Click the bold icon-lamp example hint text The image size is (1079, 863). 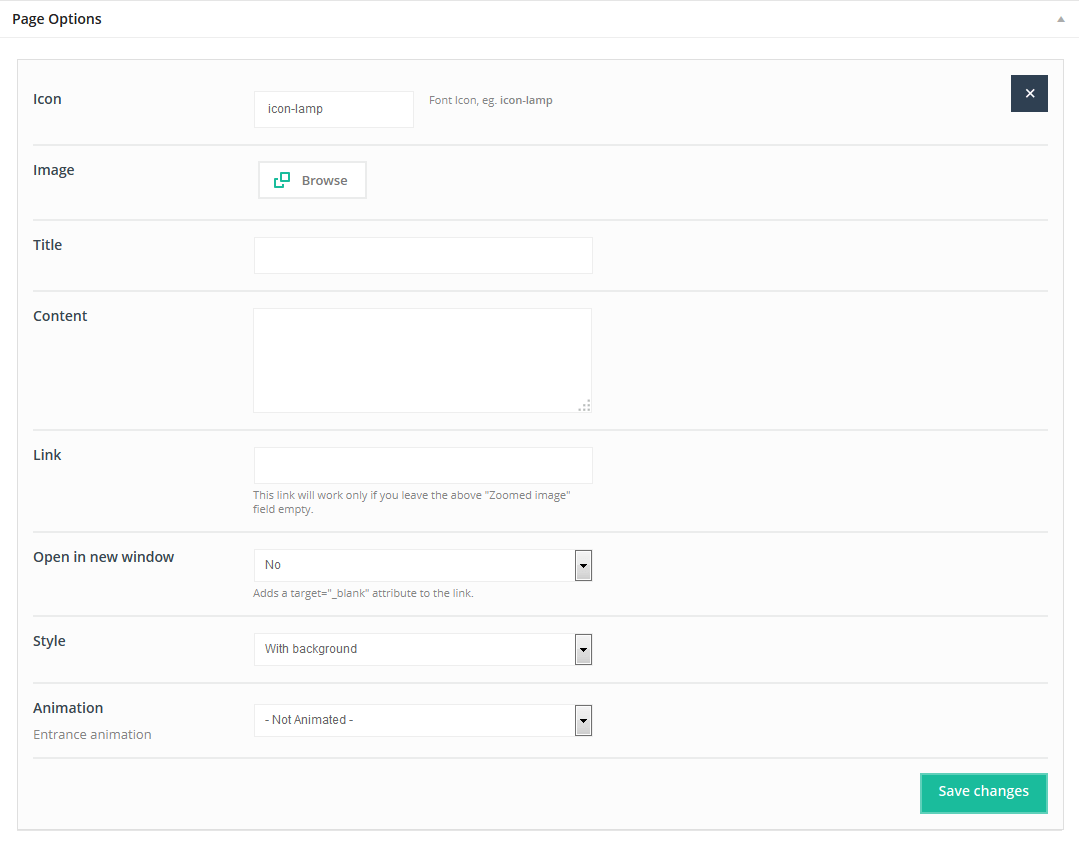[526, 100]
